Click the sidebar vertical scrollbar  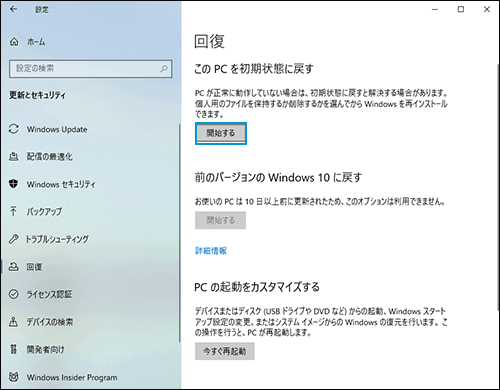tap(180, 233)
